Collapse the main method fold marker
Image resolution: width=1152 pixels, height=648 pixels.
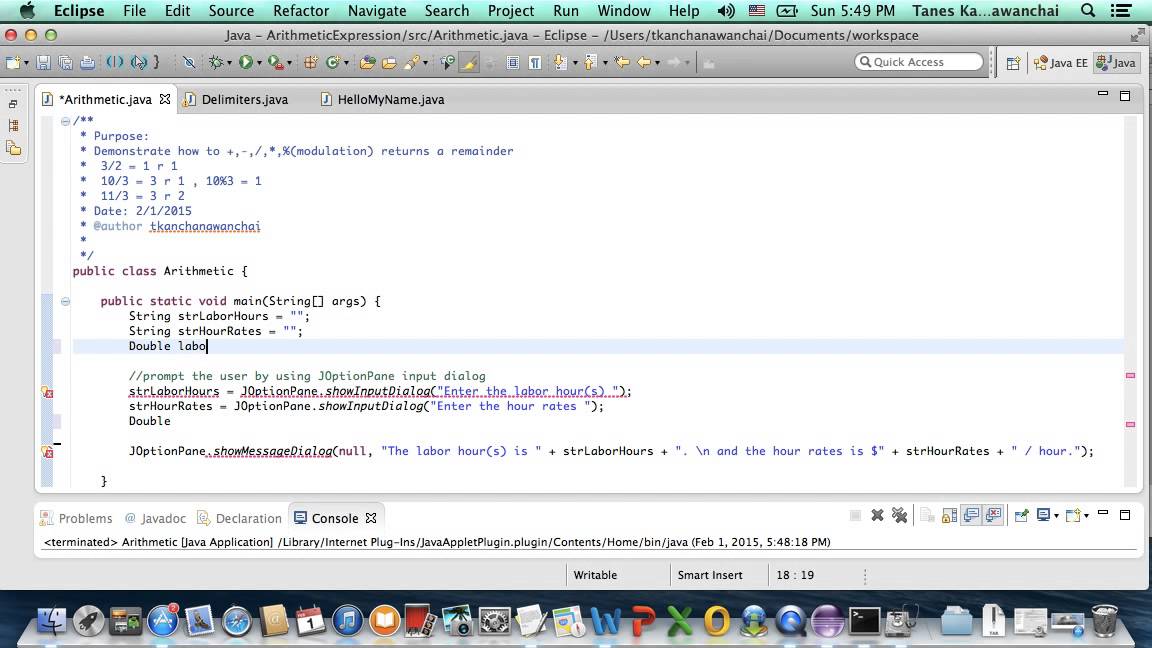(65, 301)
